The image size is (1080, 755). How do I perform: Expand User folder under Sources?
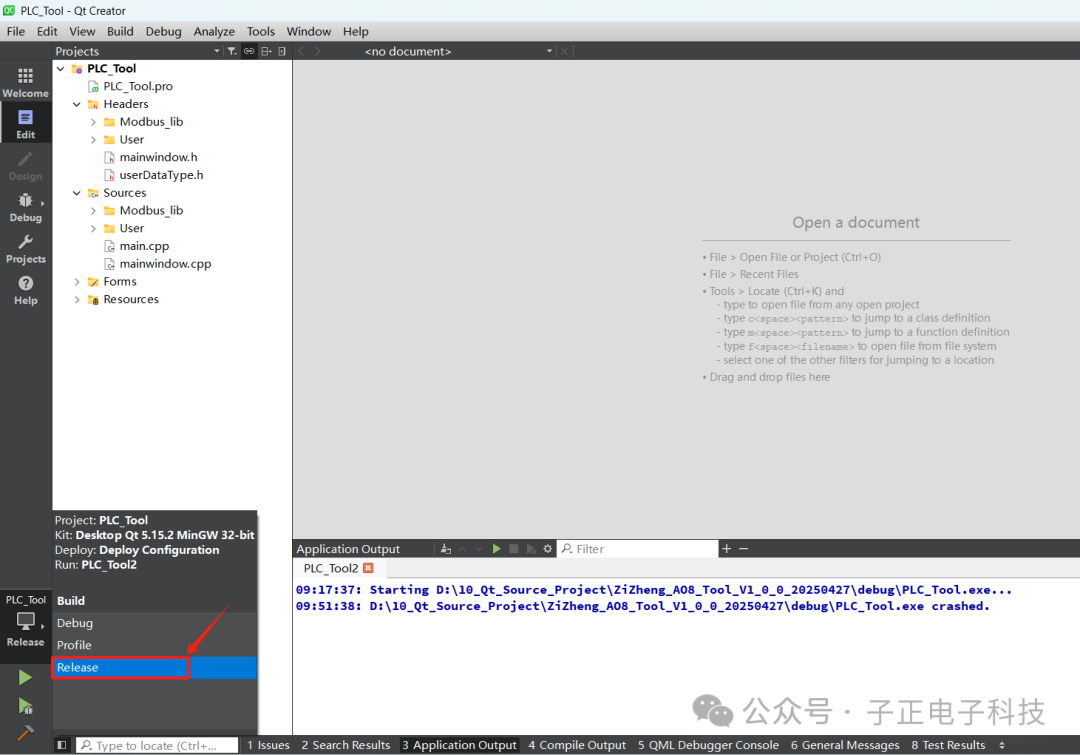pyautogui.click(x=93, y=229)
